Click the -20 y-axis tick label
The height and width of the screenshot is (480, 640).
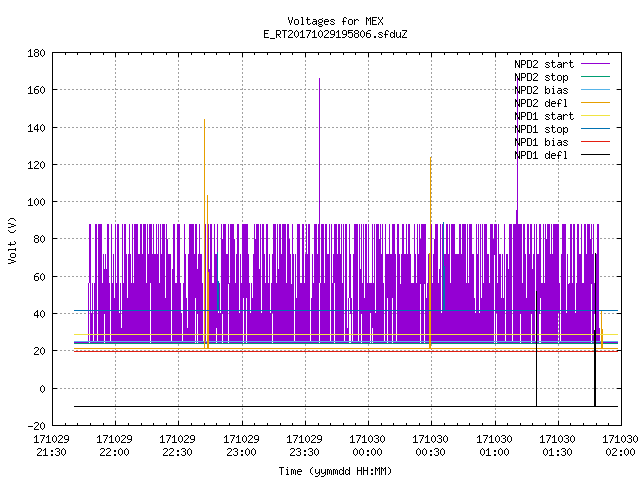(36, 426)
